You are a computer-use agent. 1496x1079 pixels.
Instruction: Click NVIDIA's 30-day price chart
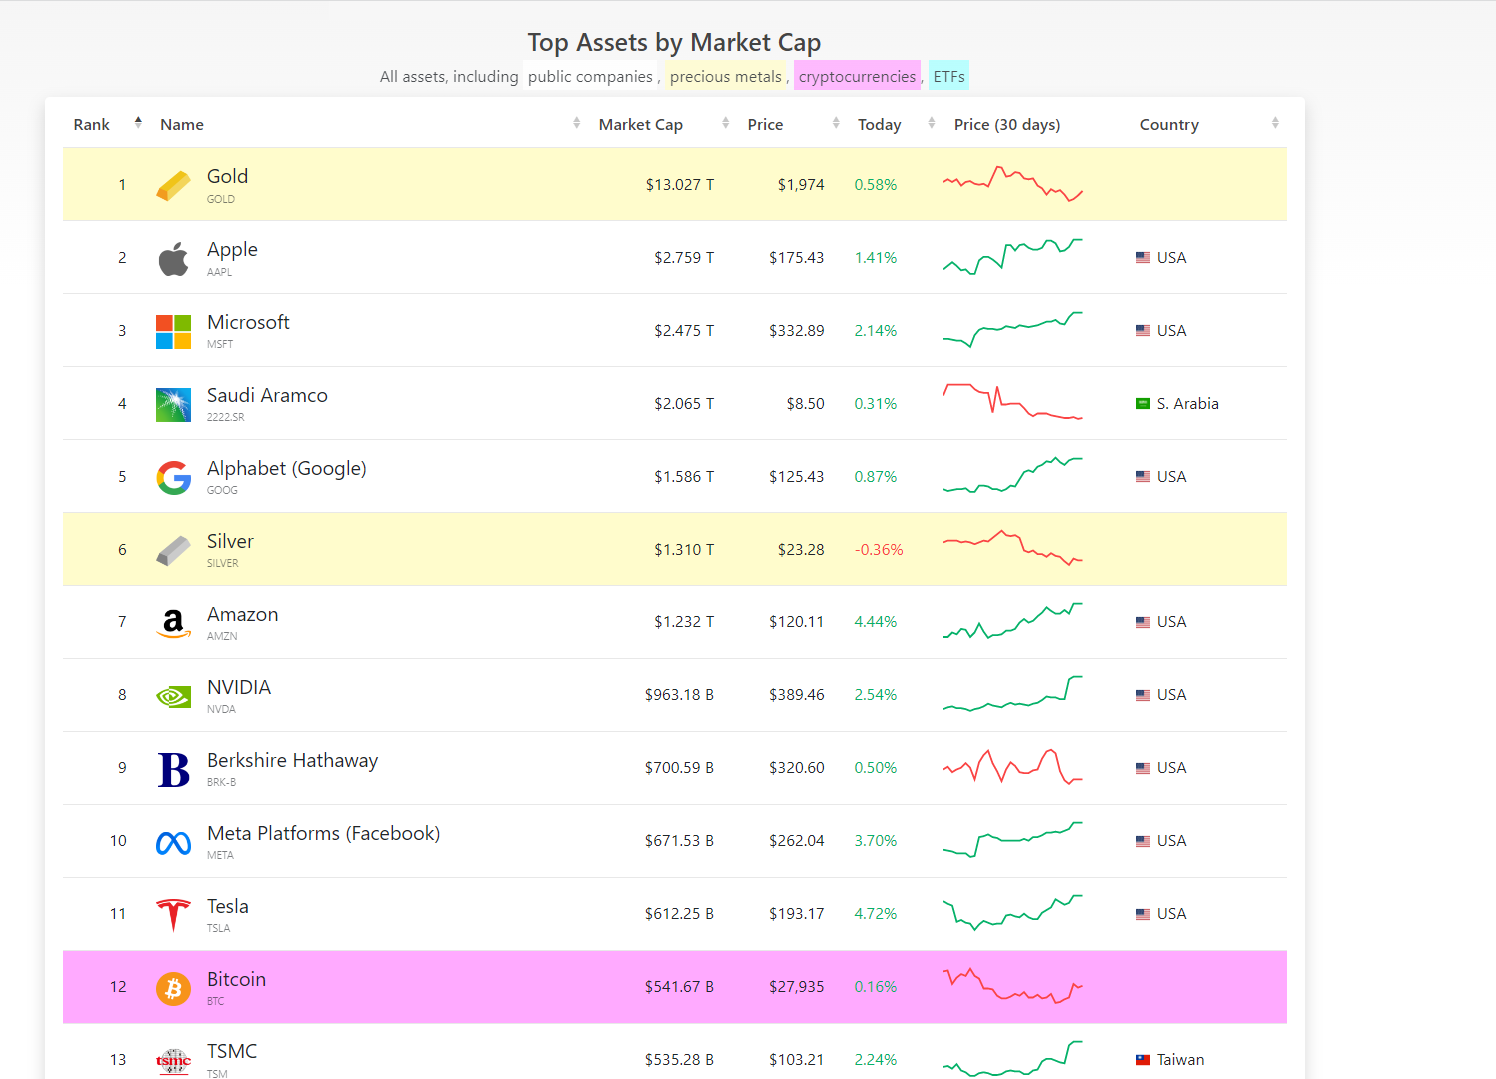coord(1012,694)
